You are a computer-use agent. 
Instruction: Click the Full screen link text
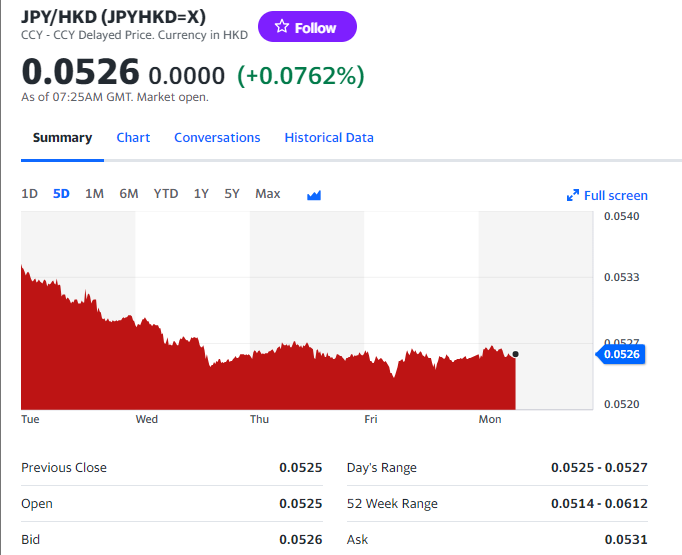(616, 196)
